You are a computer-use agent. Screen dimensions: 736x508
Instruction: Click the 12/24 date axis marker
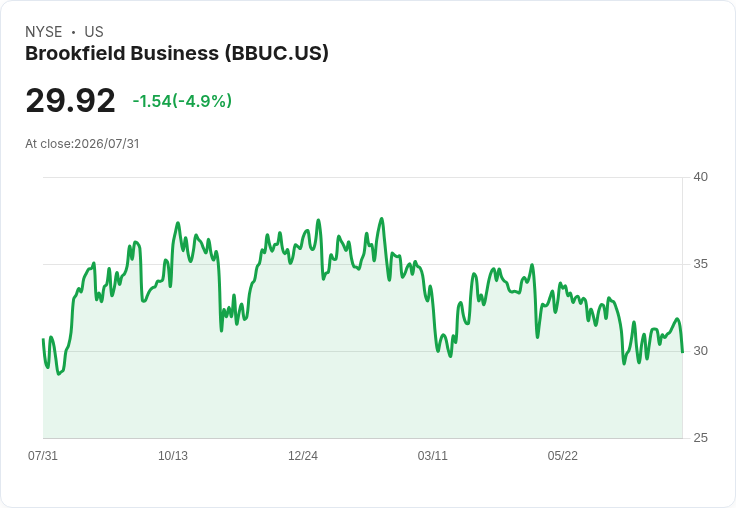tap(303, 455)
